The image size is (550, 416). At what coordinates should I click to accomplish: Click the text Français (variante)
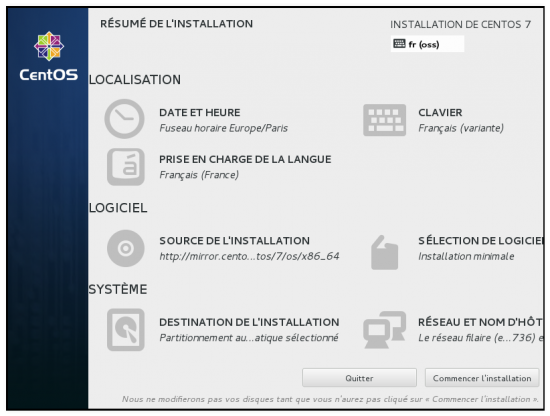[x=461, y=128]
